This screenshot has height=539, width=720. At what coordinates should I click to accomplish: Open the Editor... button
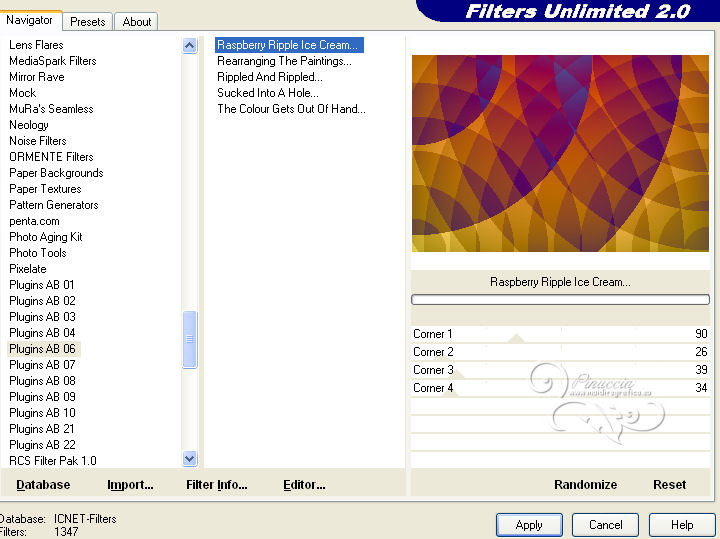[304, 485]
